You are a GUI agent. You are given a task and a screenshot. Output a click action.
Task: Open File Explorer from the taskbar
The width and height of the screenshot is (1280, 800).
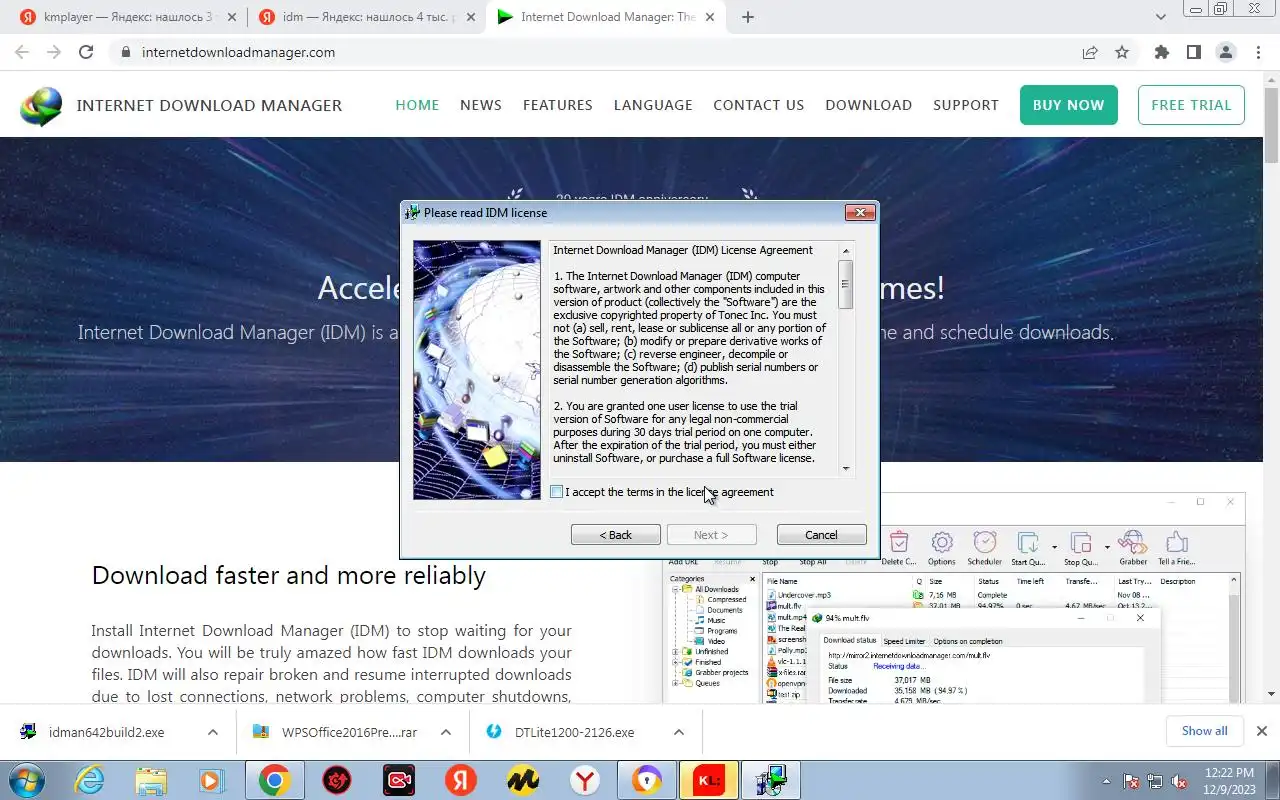point(151,781)
